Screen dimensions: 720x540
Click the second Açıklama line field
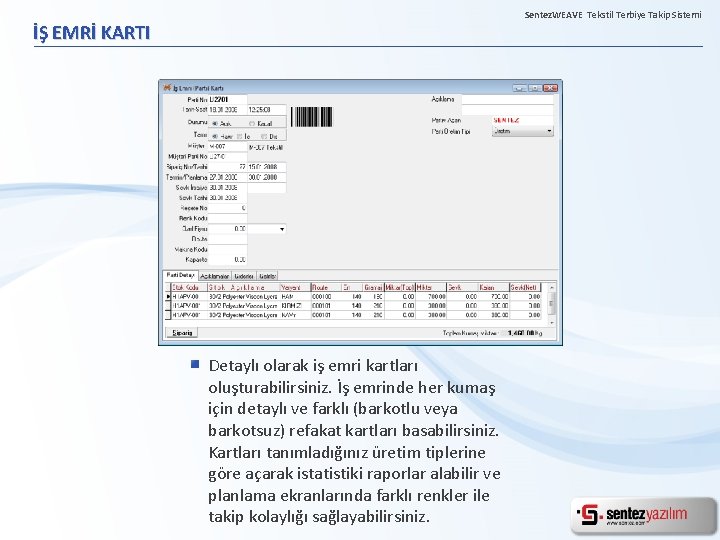coord(507,110)
